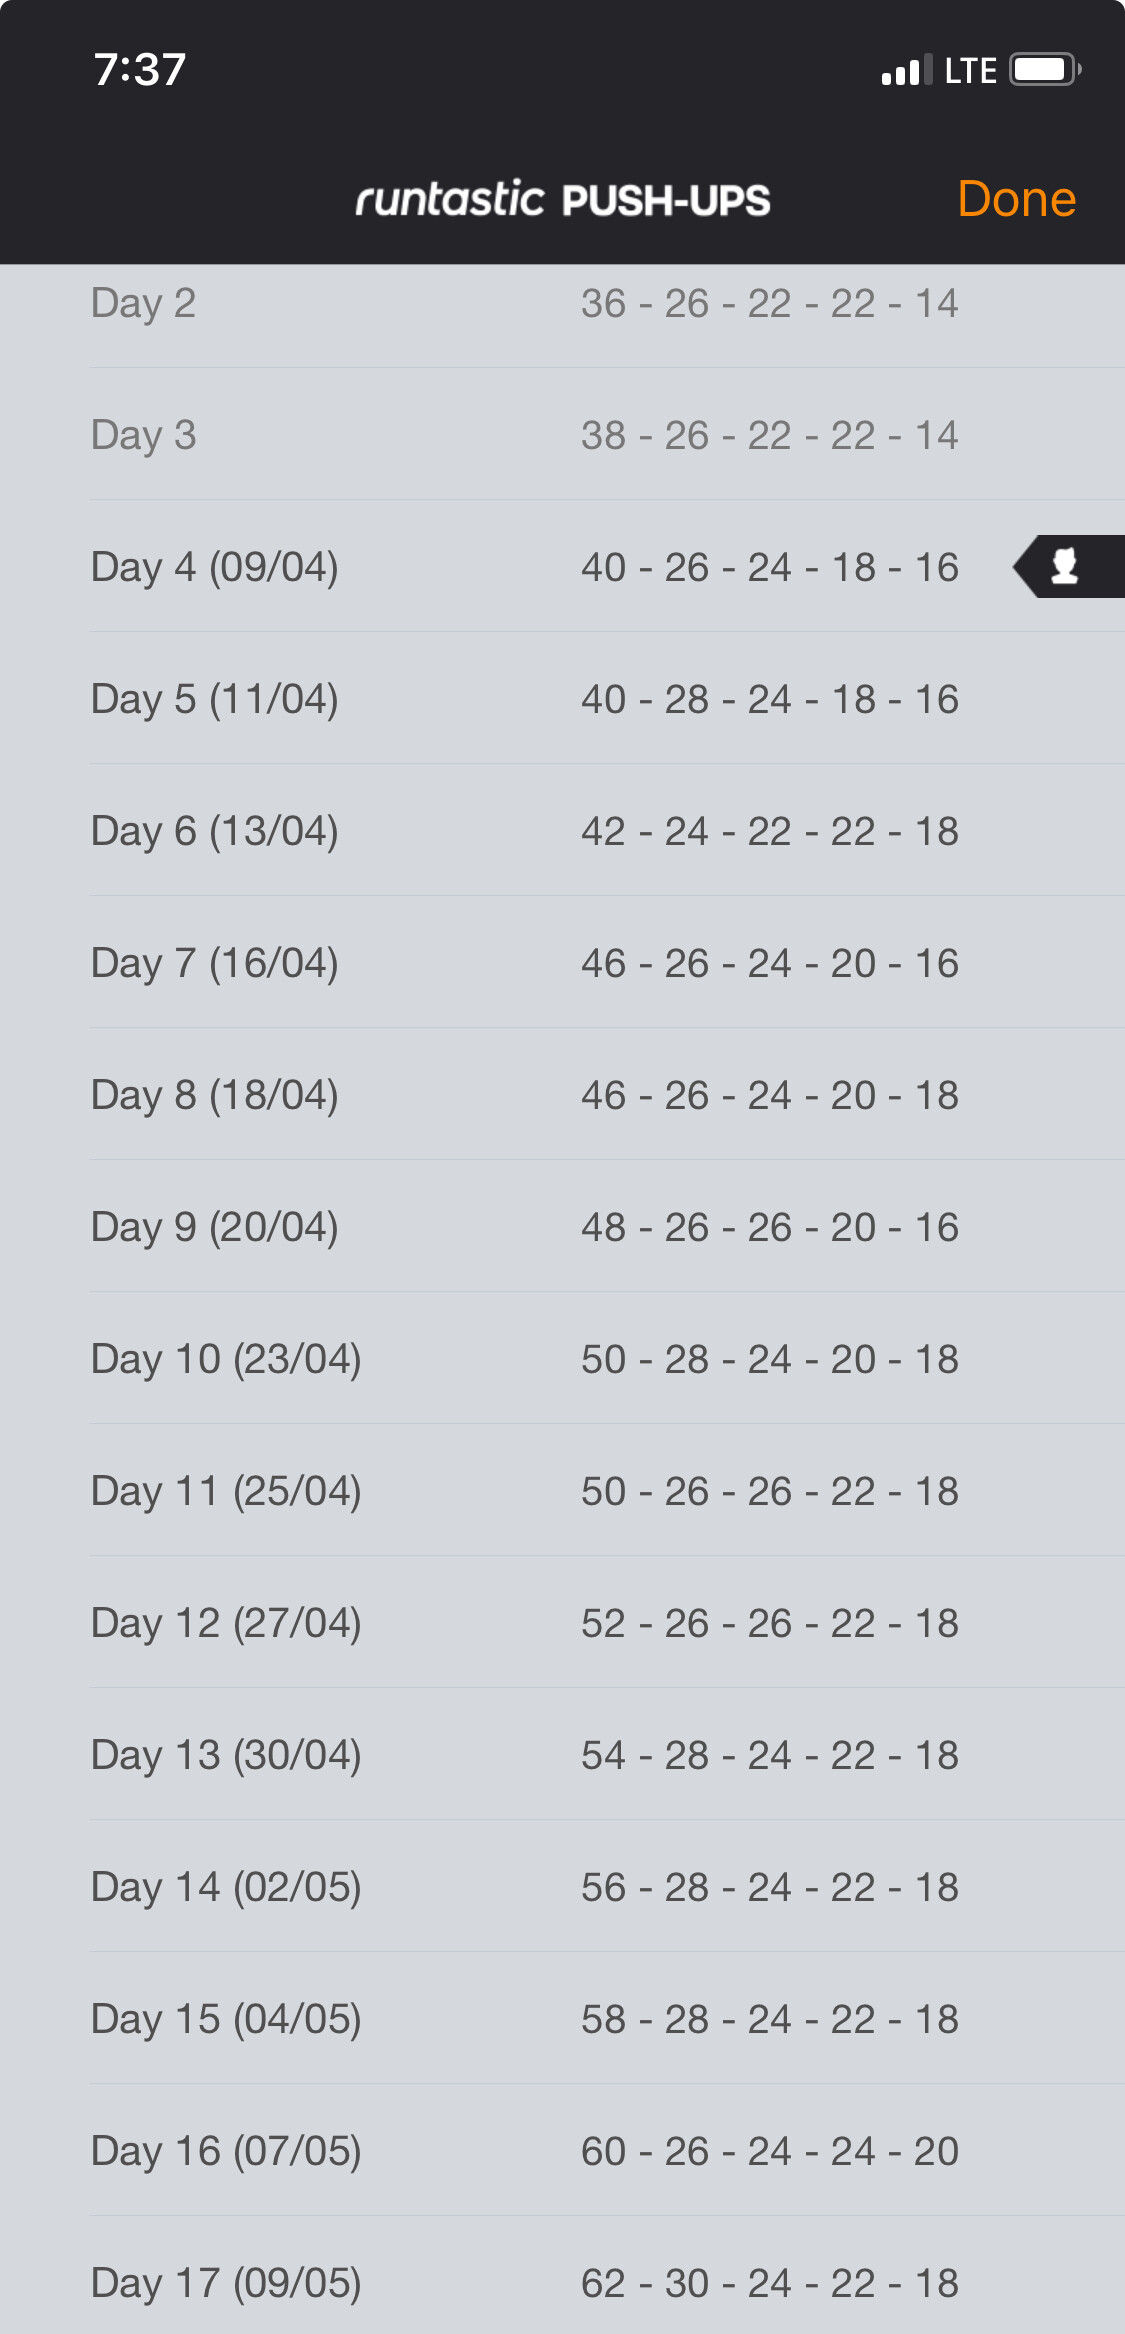Choose the Day 9 (20/04) row
The image size is (1125, 2334).
[562, 1227]
